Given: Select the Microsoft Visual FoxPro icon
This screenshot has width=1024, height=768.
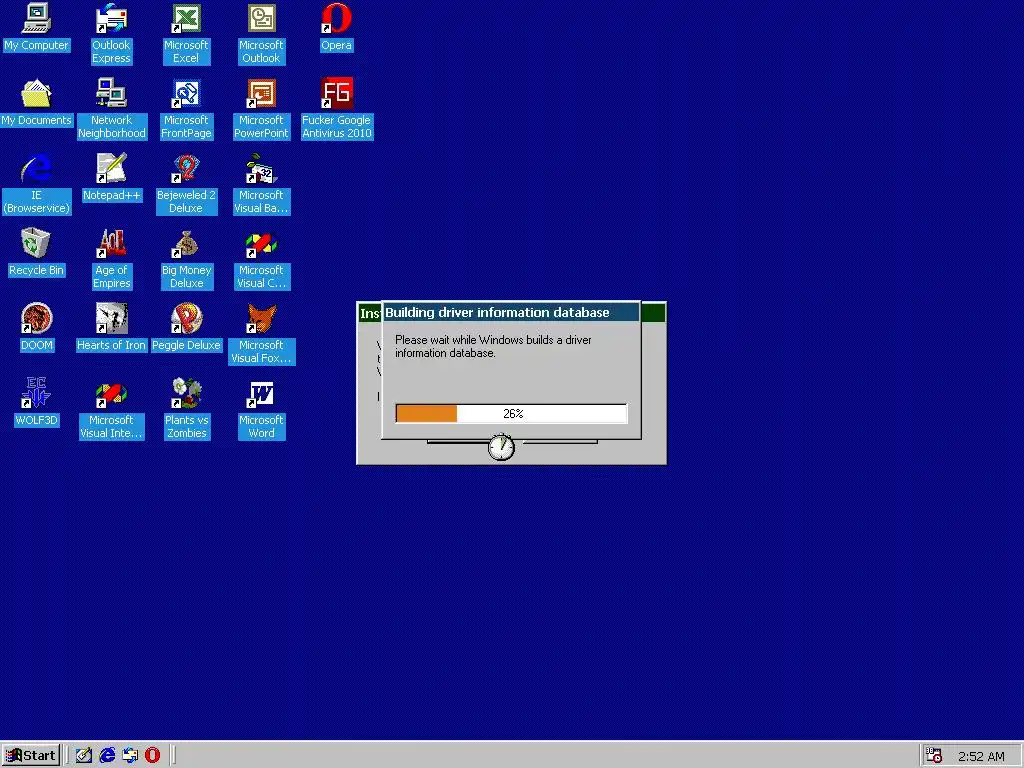Looking at the screenshot, I should [261, 334].
